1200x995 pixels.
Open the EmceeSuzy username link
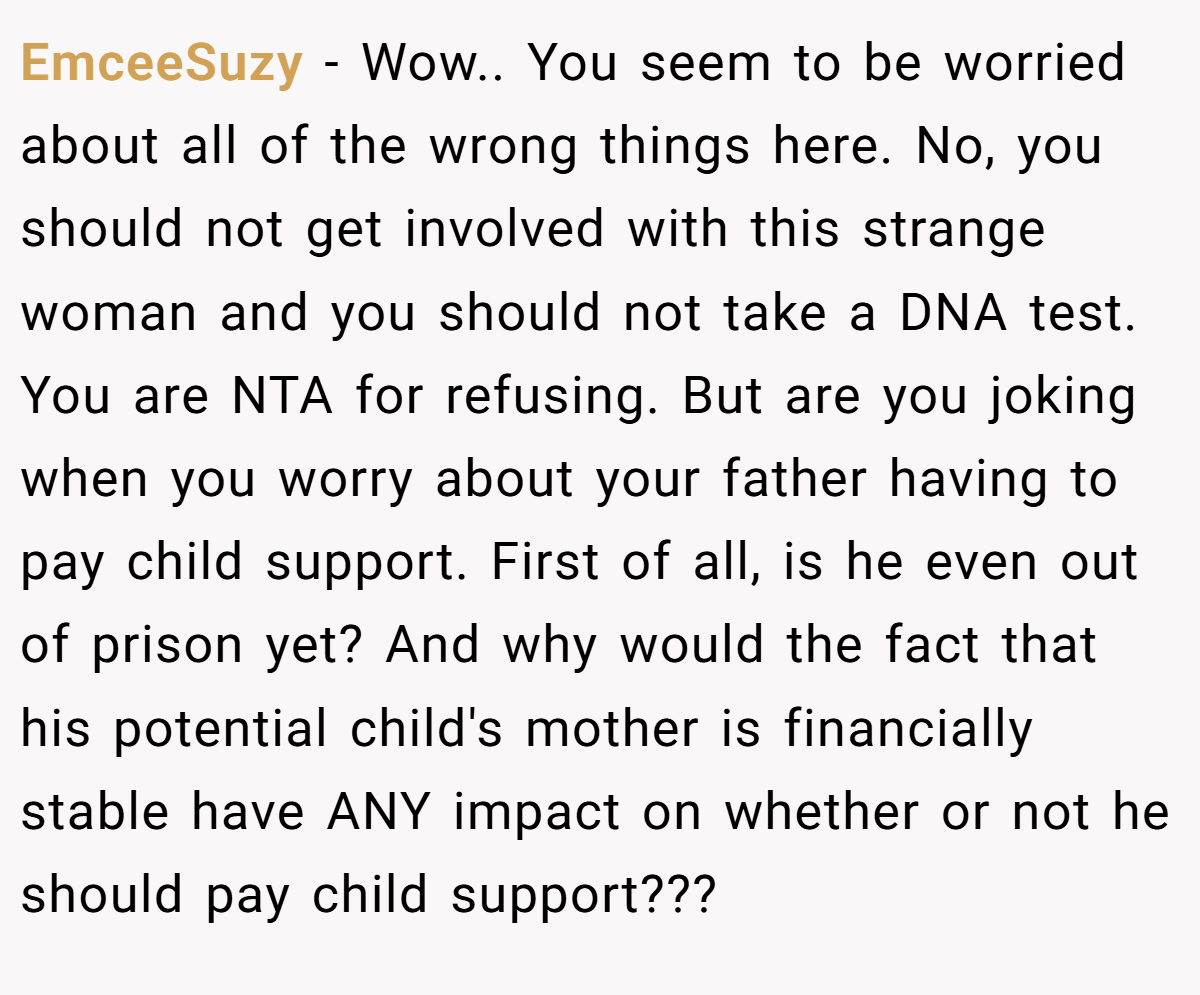coord(161,66)
